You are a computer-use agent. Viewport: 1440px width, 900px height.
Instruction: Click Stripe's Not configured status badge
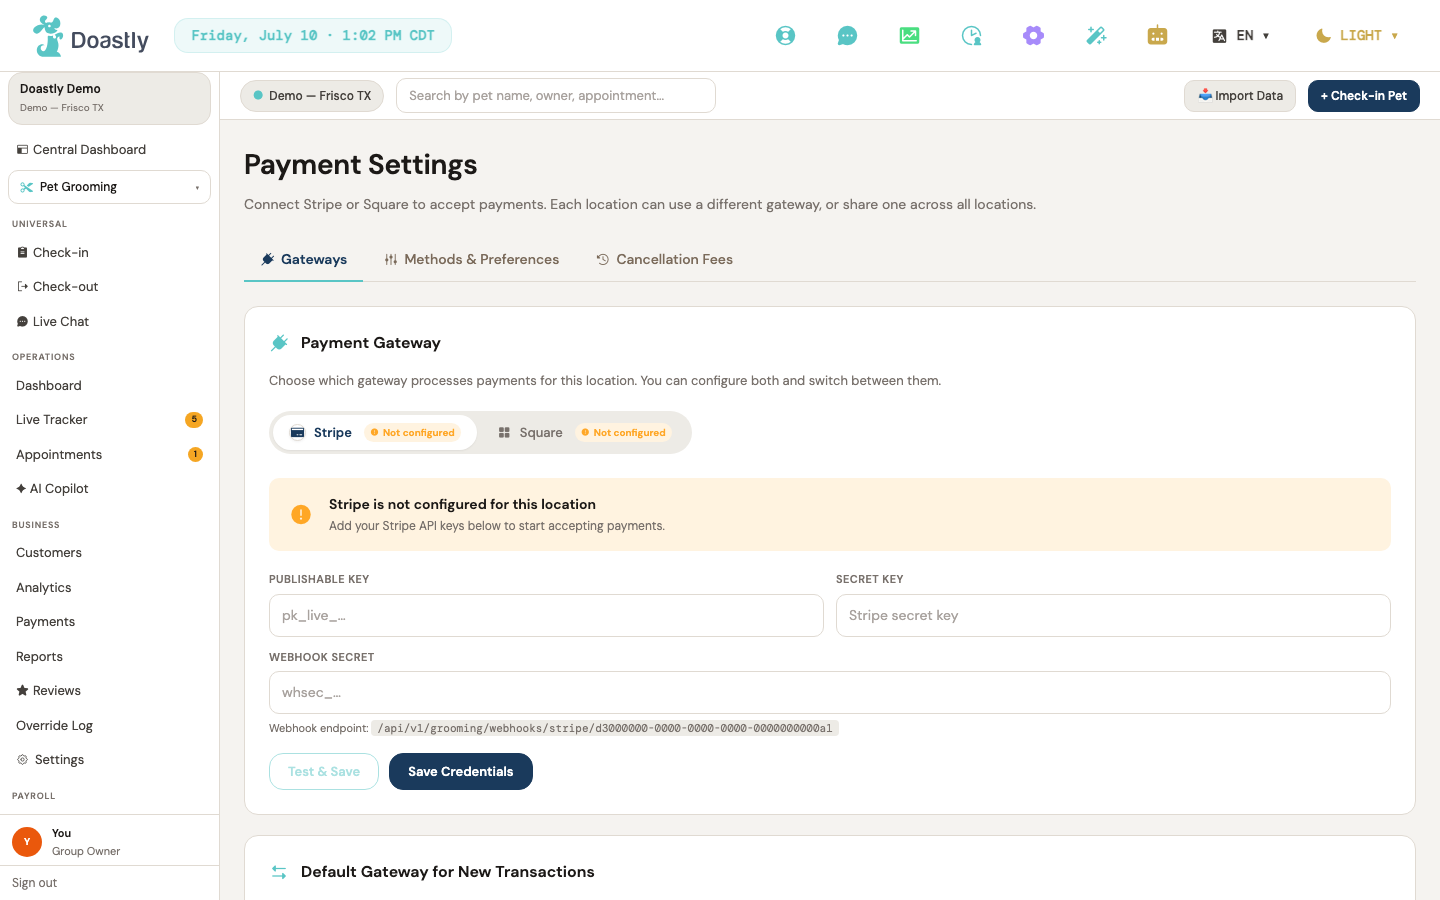click(412, 433)
